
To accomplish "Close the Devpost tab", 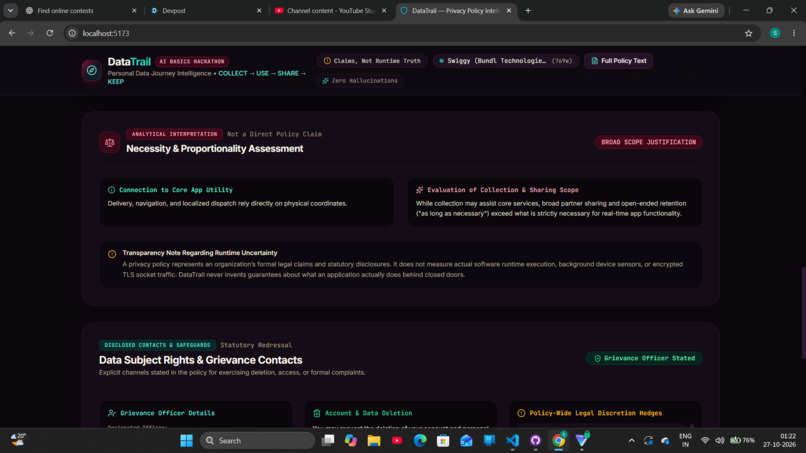I will point(259,10).
